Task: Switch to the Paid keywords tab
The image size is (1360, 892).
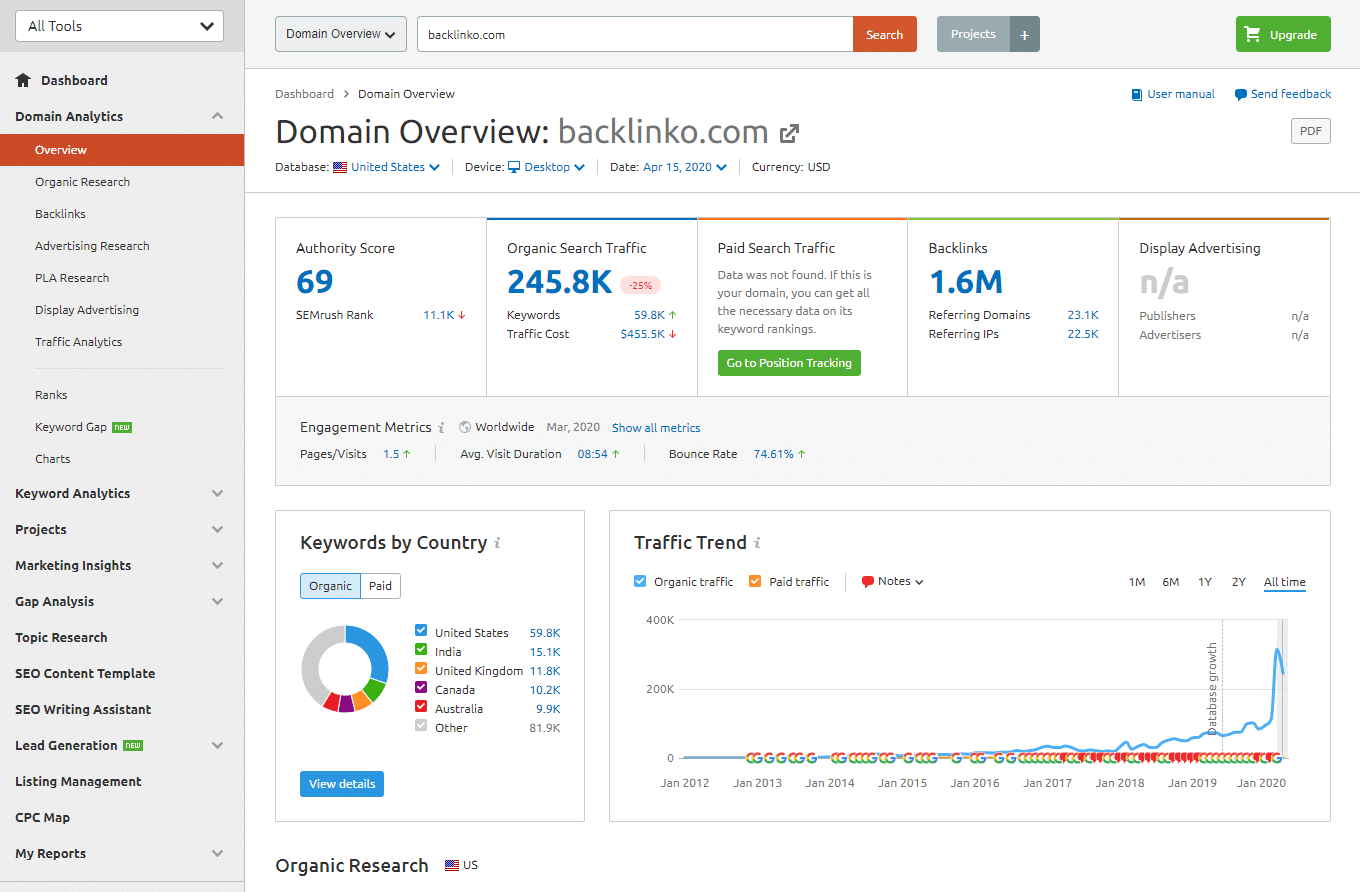Action: click(x=380, y=586)
